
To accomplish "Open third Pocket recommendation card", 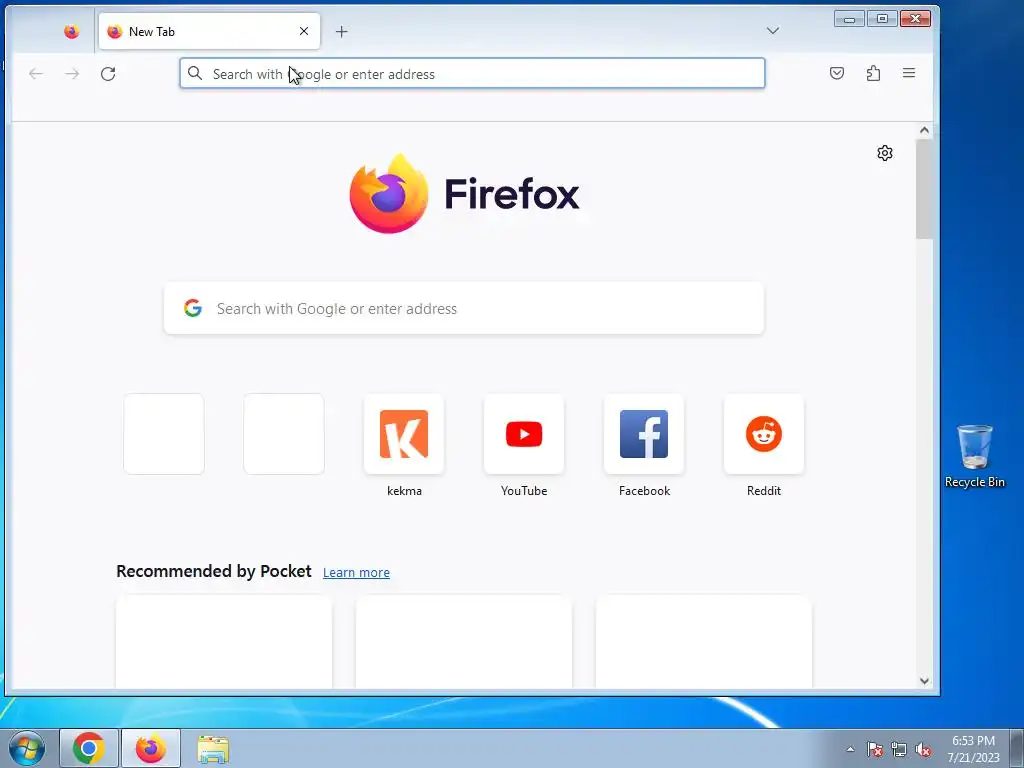I will (704, 642).
